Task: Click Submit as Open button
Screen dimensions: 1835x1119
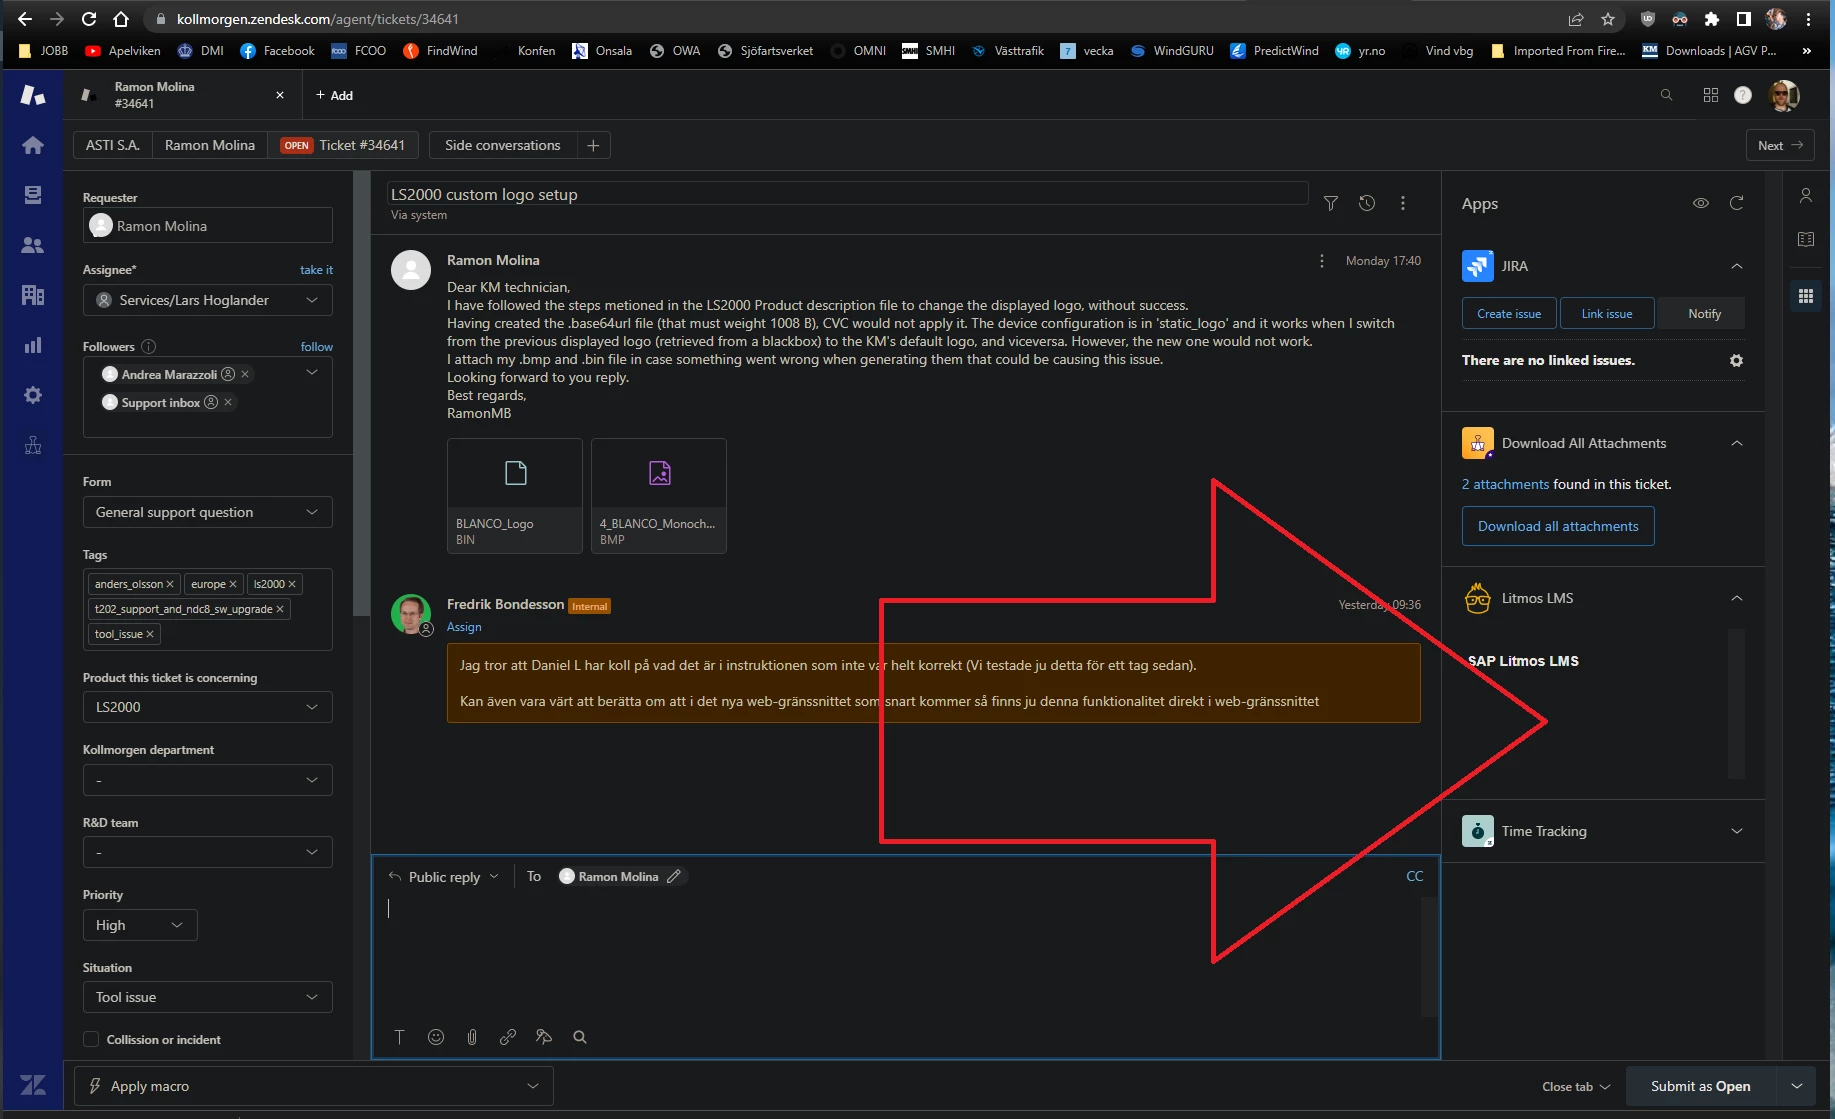Action: click(1701, 1086)
